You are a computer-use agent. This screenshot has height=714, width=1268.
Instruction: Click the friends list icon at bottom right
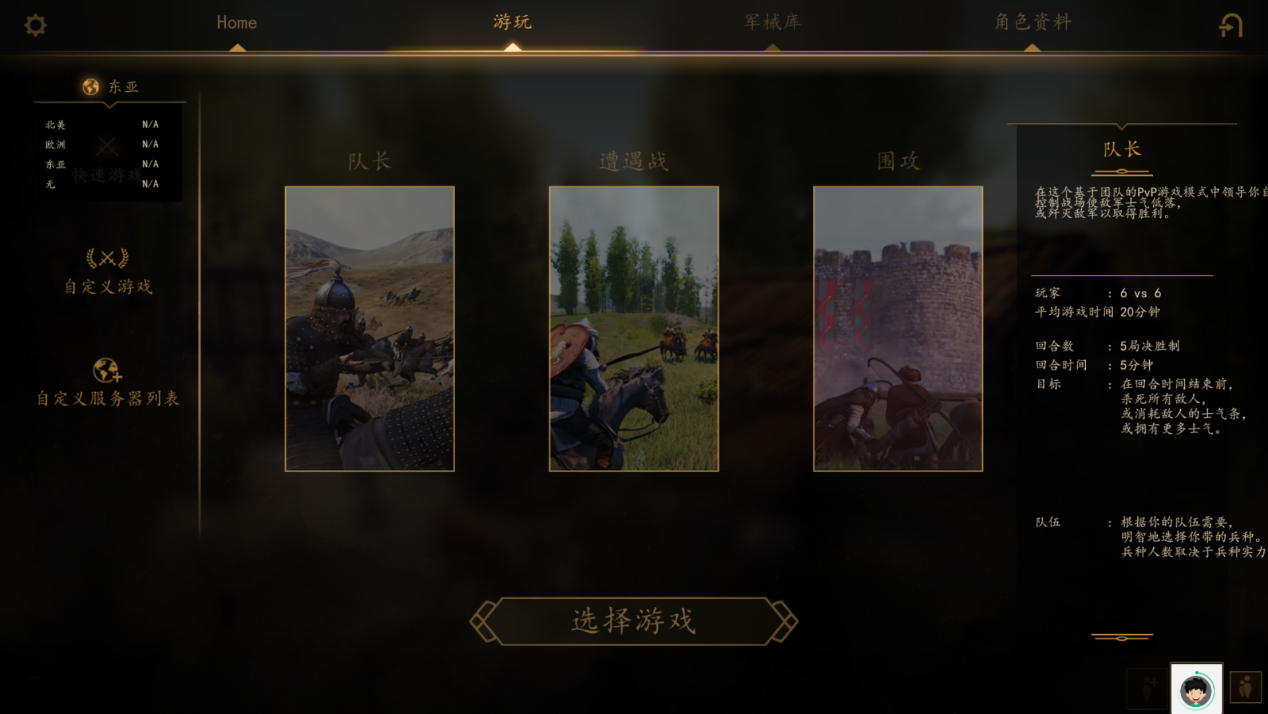click(1246, 687)
